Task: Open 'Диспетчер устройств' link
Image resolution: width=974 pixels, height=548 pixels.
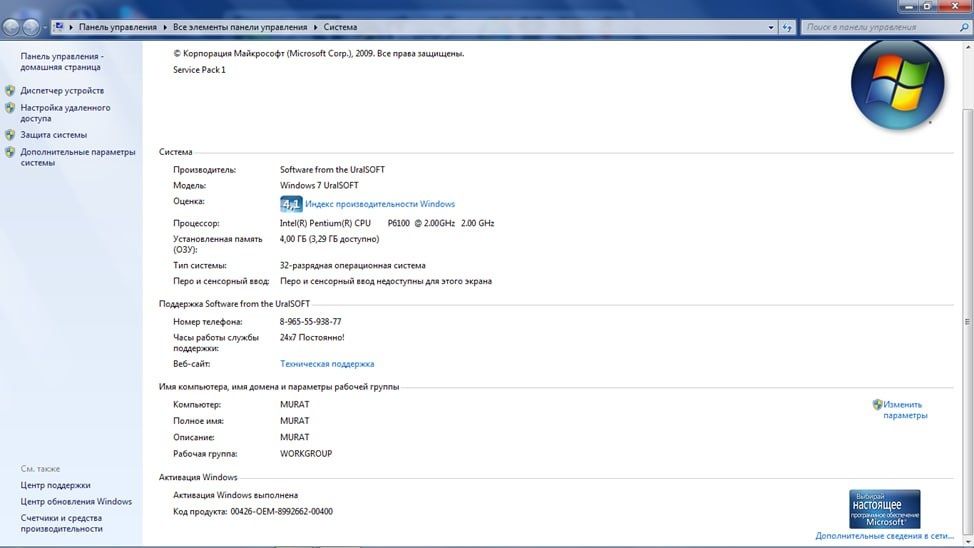Action: [62, 90]
